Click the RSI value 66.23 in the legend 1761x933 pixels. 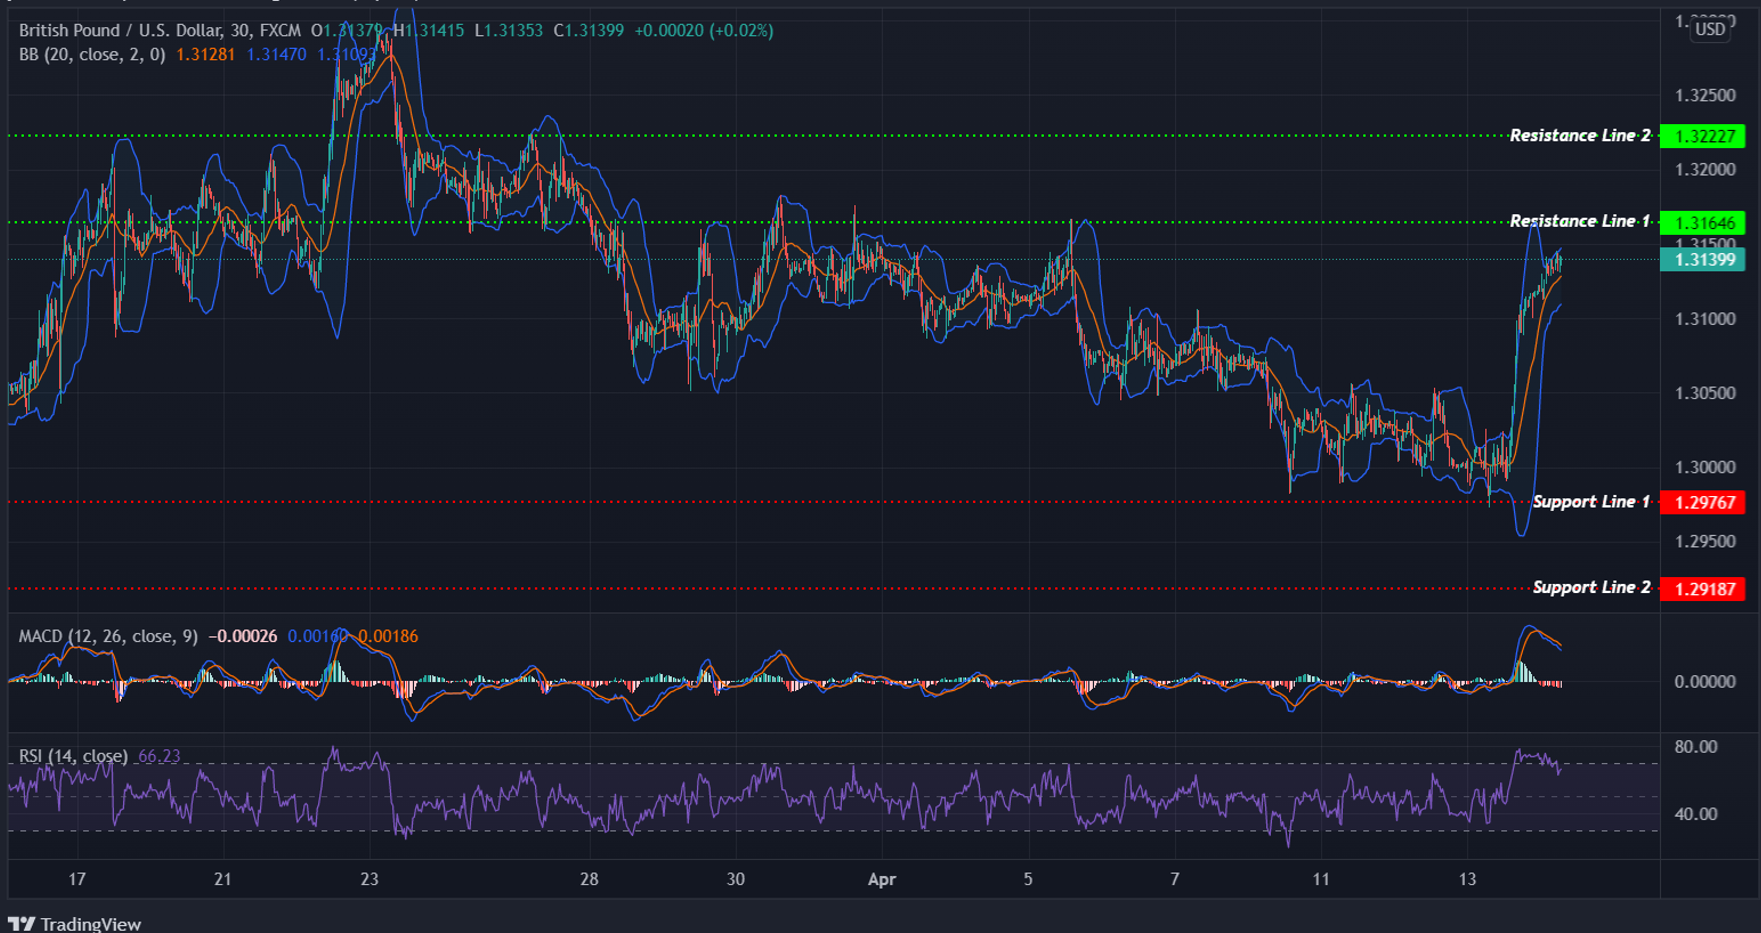157,757
